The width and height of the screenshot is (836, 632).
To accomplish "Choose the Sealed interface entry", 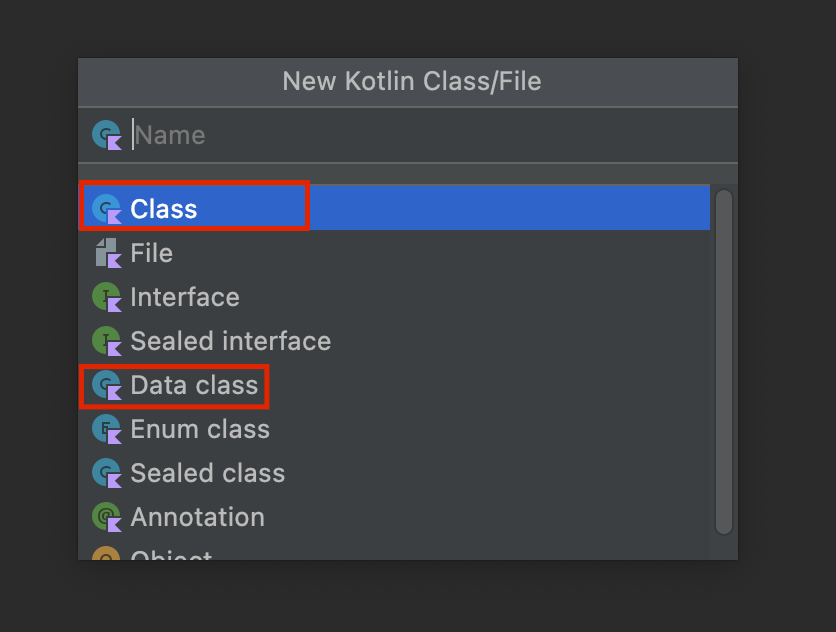I will (x=231, y=341).
